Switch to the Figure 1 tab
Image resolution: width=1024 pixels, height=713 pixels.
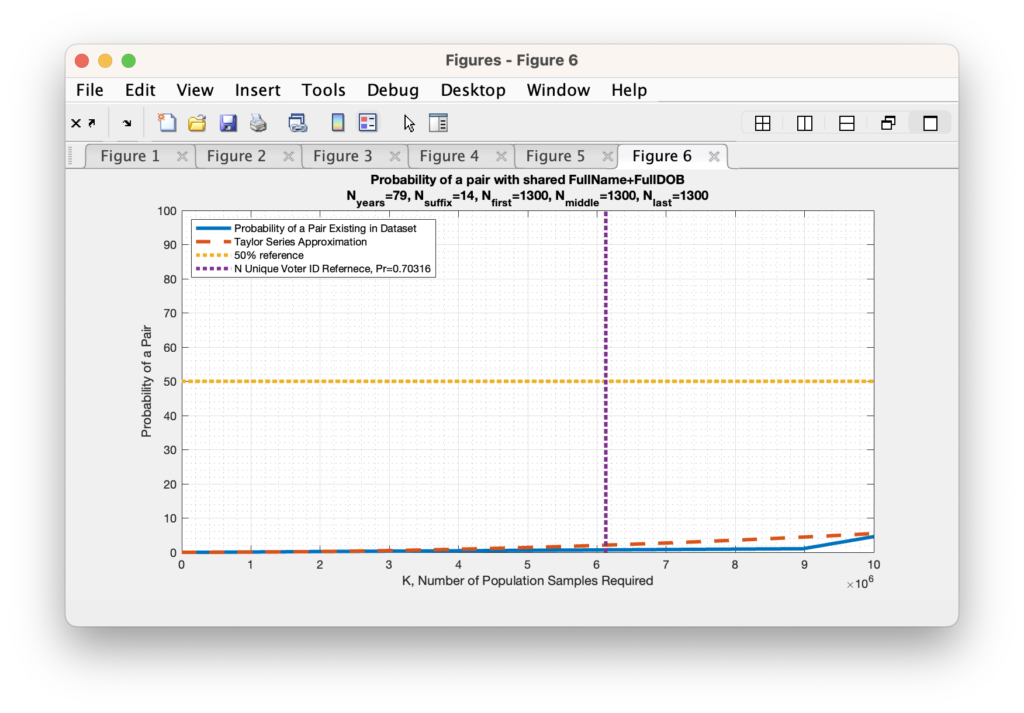click(x=129, y=156)
